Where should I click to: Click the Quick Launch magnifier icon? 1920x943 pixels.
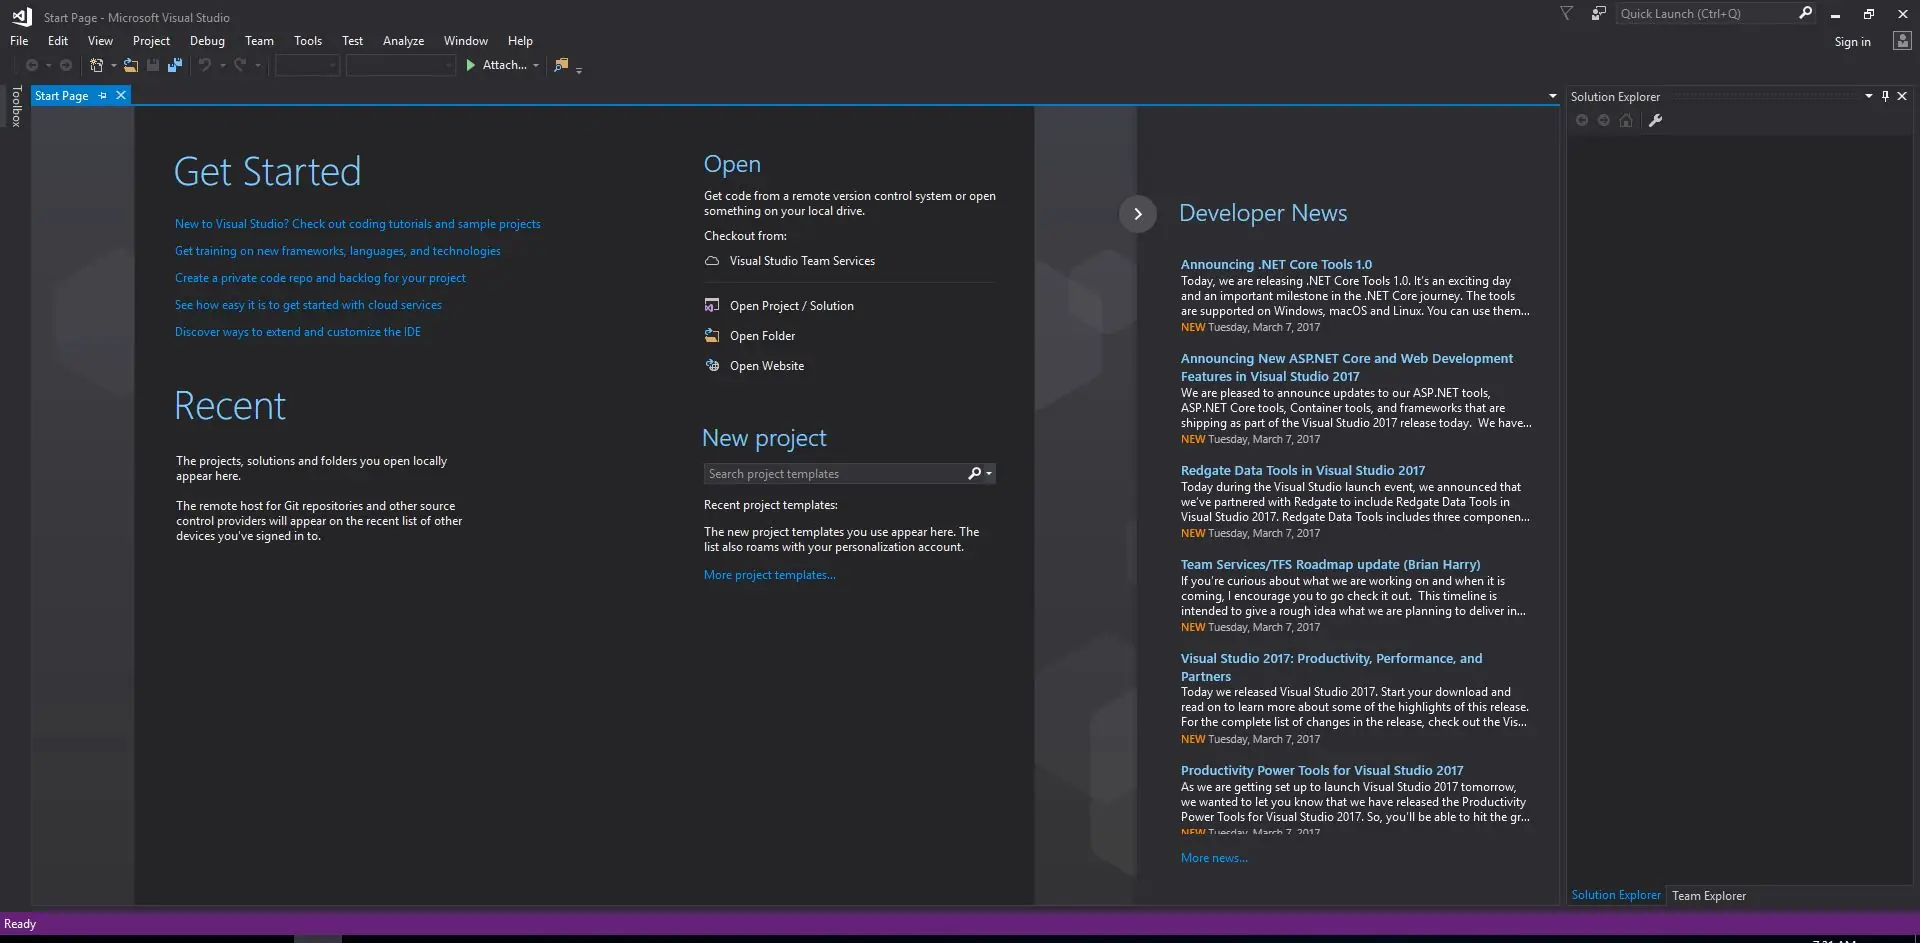tap(1805, 13)
